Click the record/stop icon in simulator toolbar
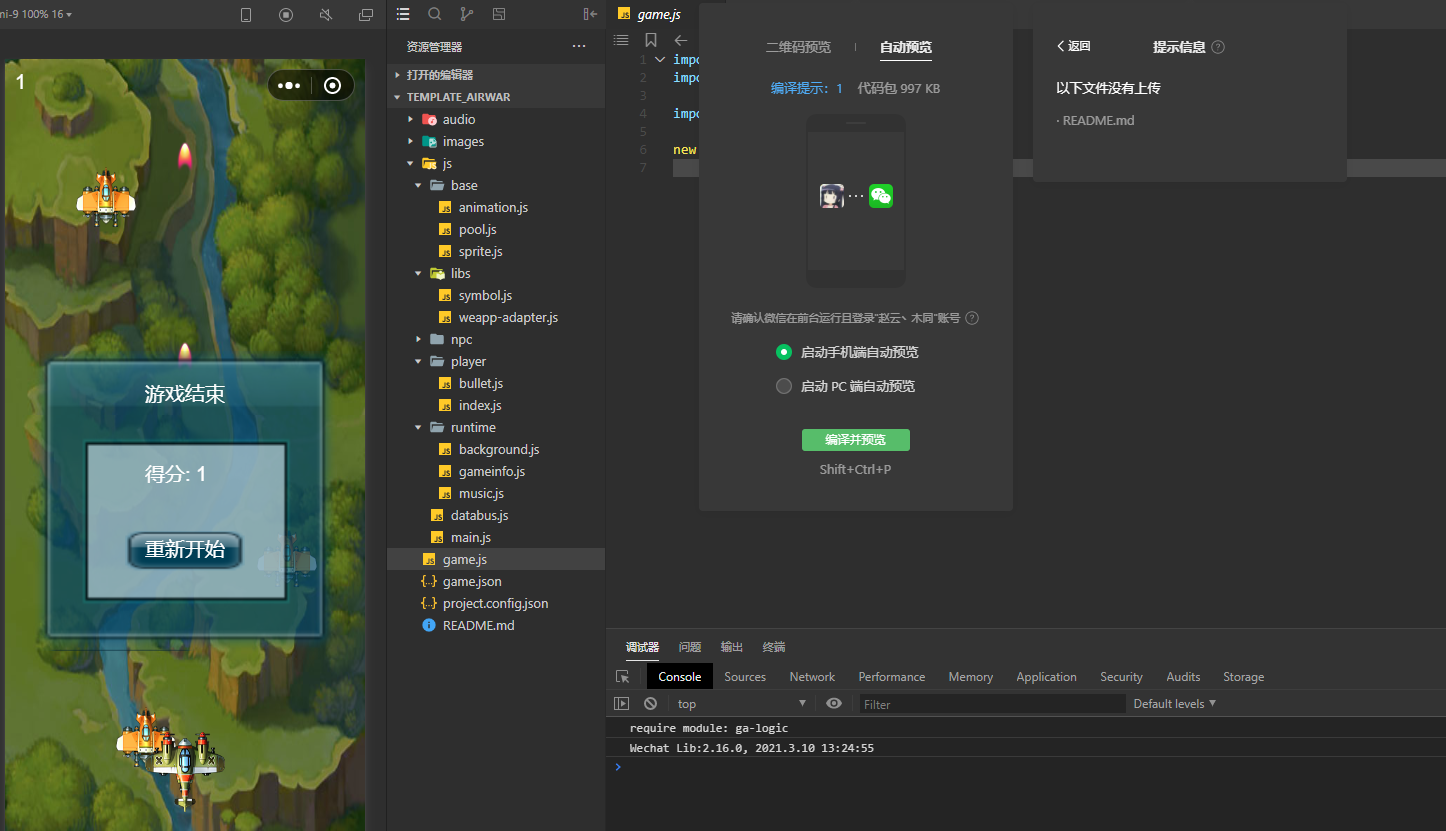The width and height of the screenshot is (1446, 831). (286, 15)
